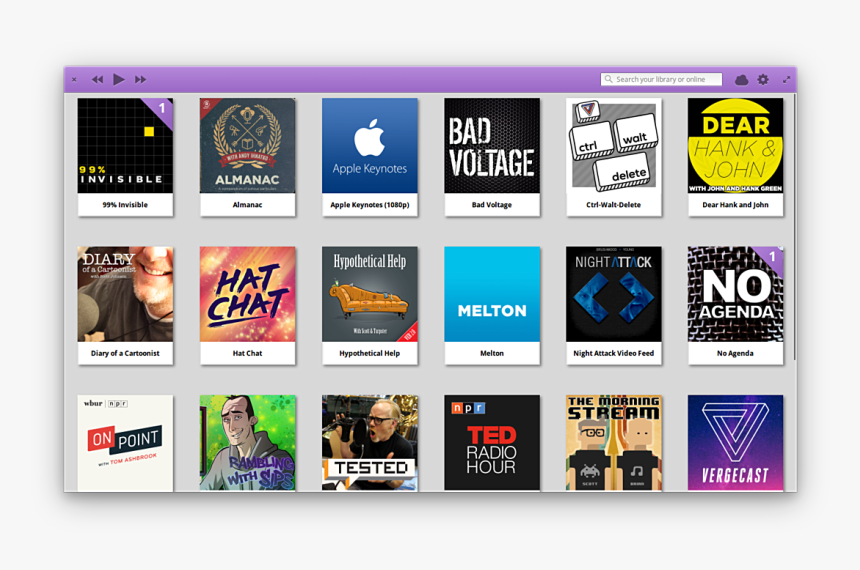This screenshot has height=570, width=860.
Task: Click the 'Hypothetical Help' title label
Action: pyautogui.click(x=370, y=353)
